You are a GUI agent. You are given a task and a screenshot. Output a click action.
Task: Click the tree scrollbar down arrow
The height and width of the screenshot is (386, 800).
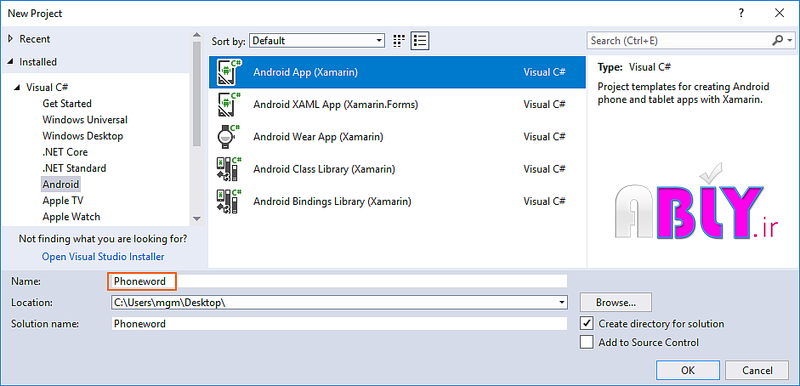pyautogui.click(x=197, y=218)
